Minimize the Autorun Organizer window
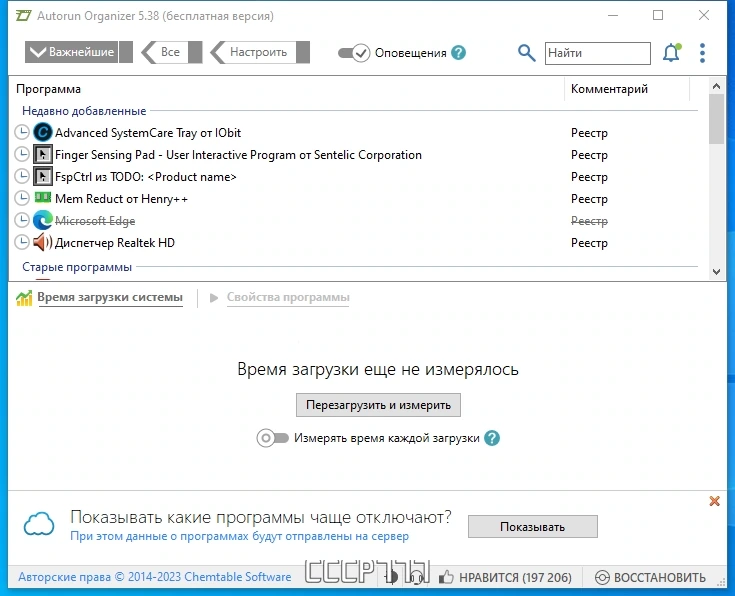Screen dimensions: 735x596 (613, 15)
